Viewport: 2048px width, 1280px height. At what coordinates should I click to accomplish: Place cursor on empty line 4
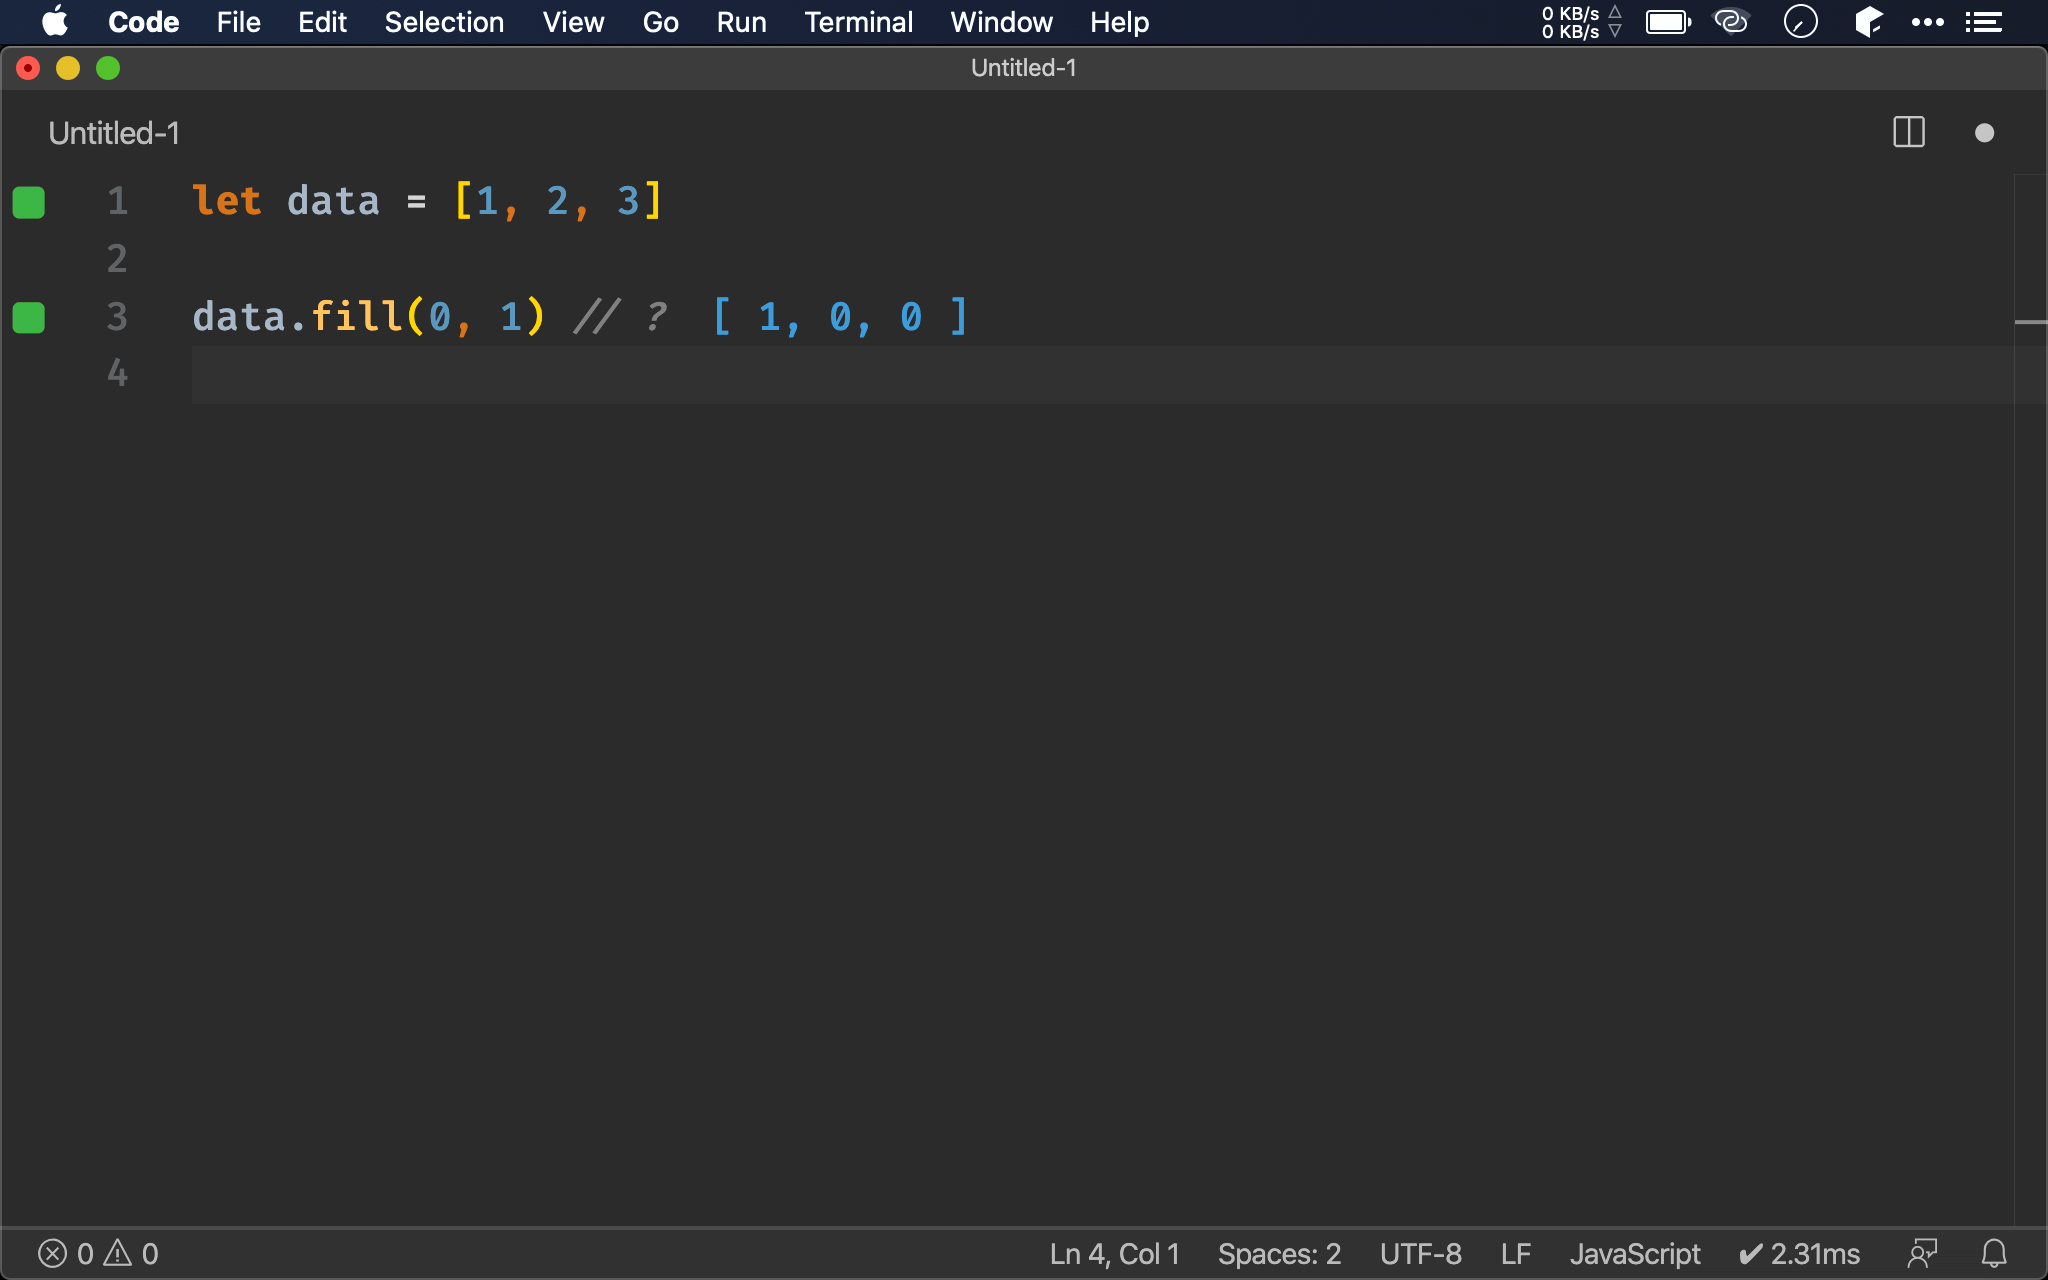pos(1102,375)
